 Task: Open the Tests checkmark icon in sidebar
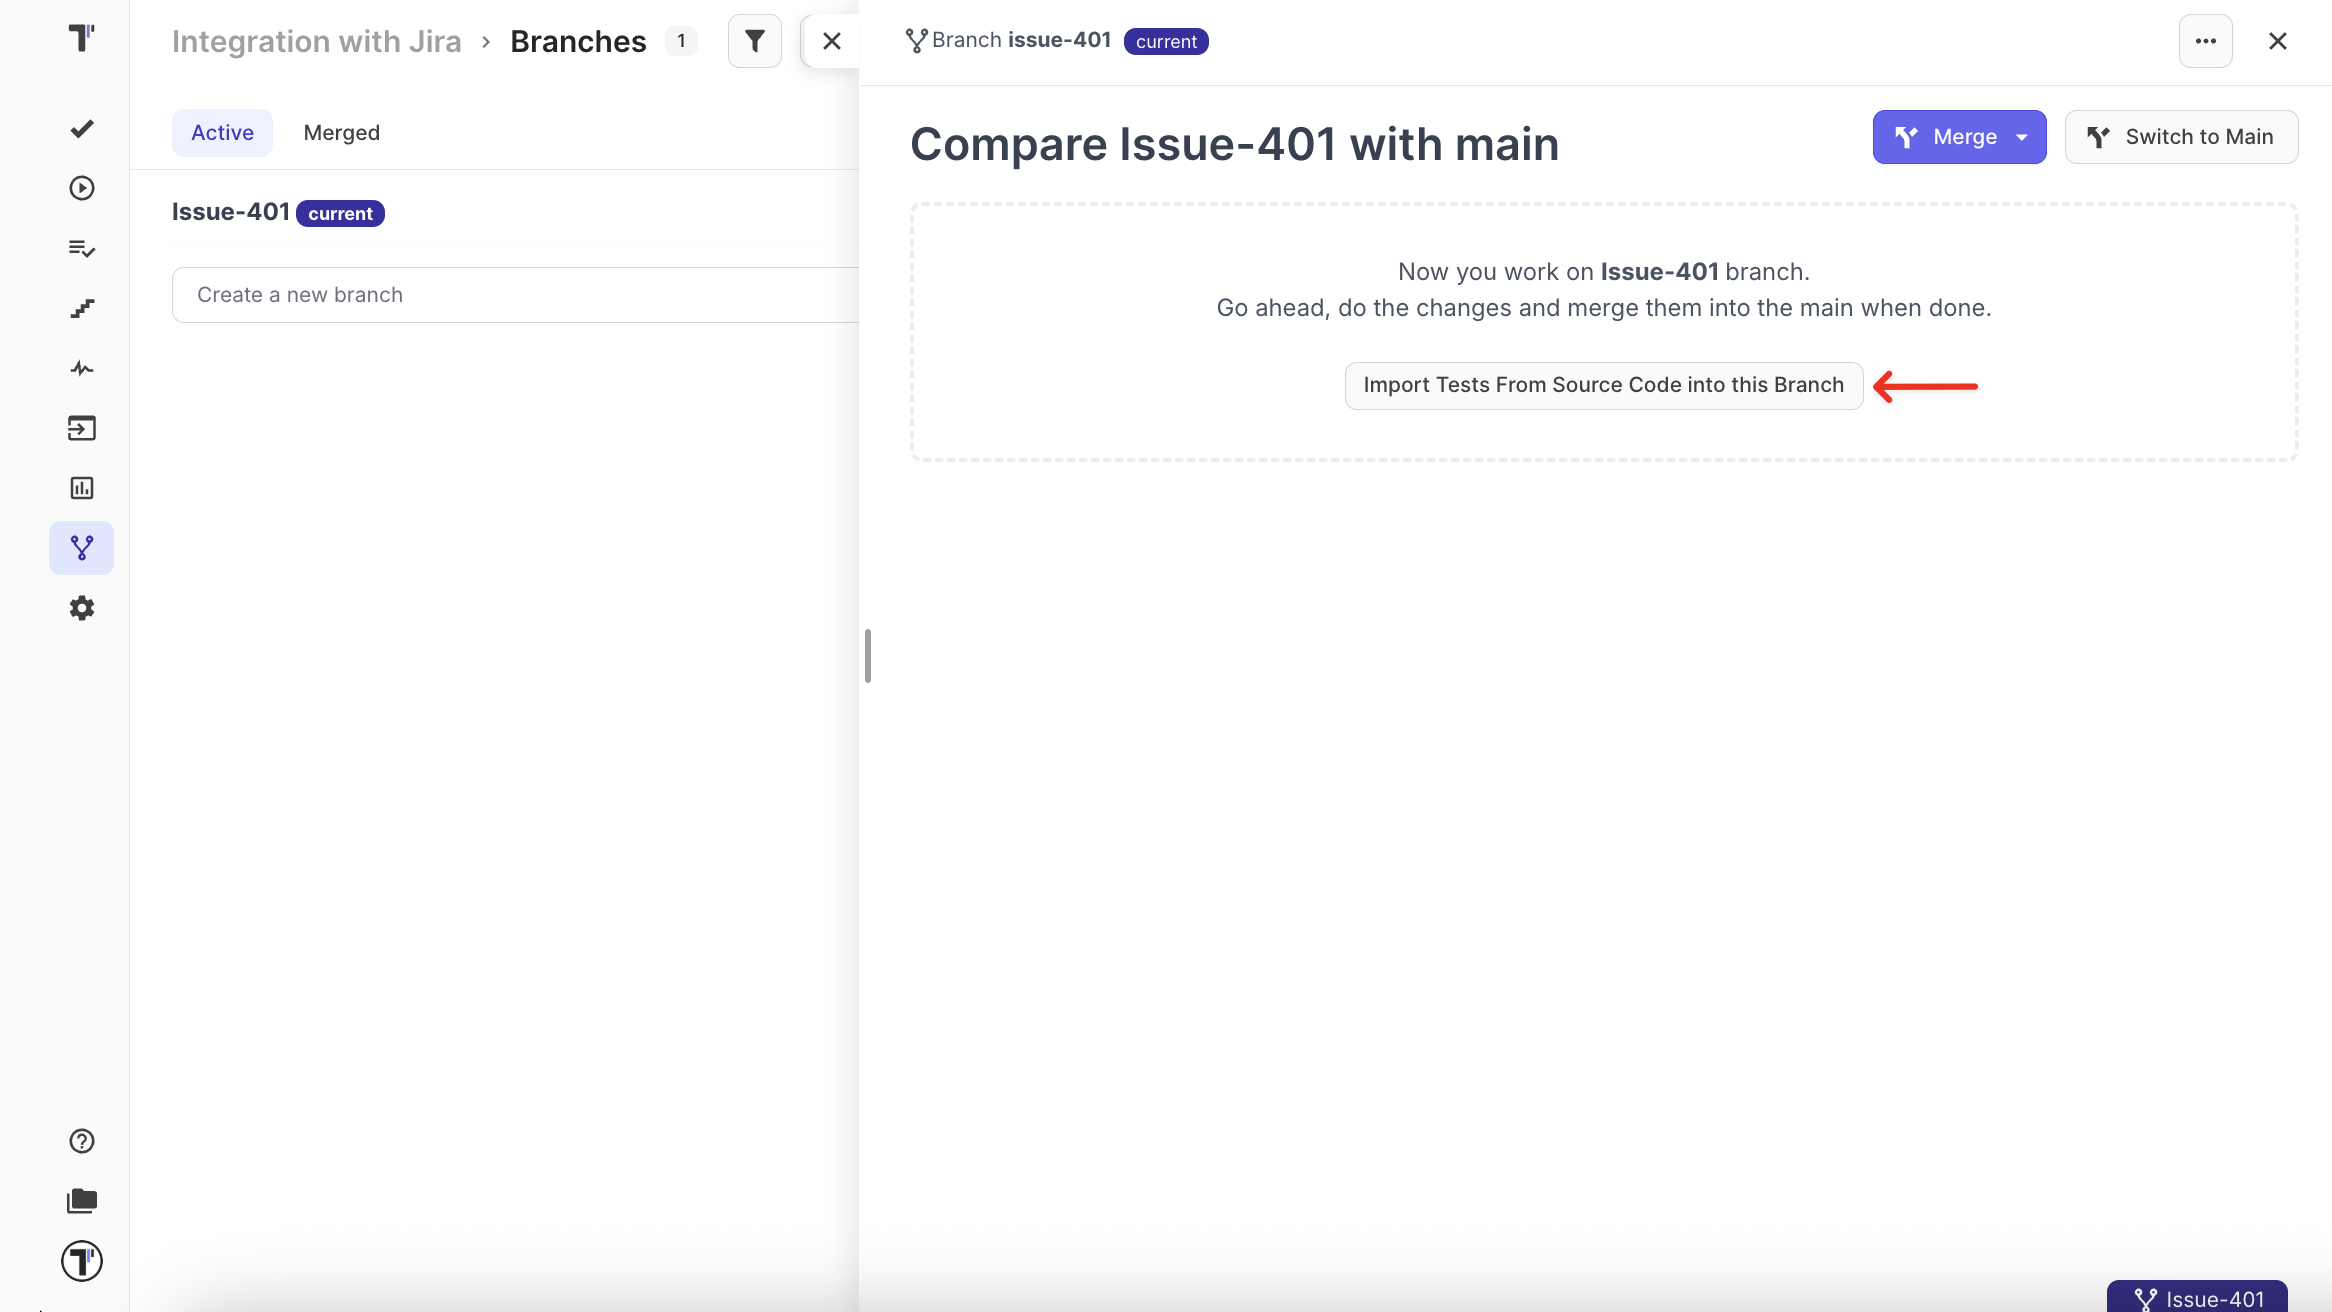tap(81, 128)
